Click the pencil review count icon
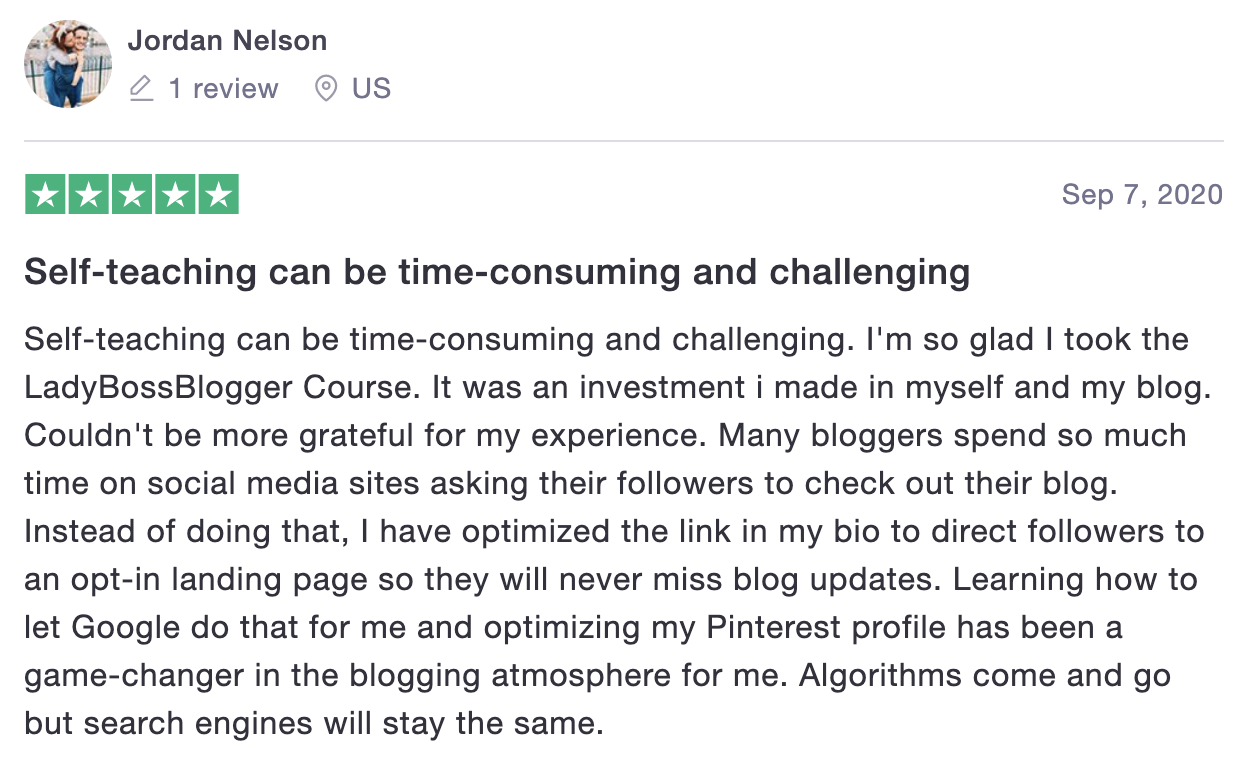 pyautogui.click(x=142, y=89)
